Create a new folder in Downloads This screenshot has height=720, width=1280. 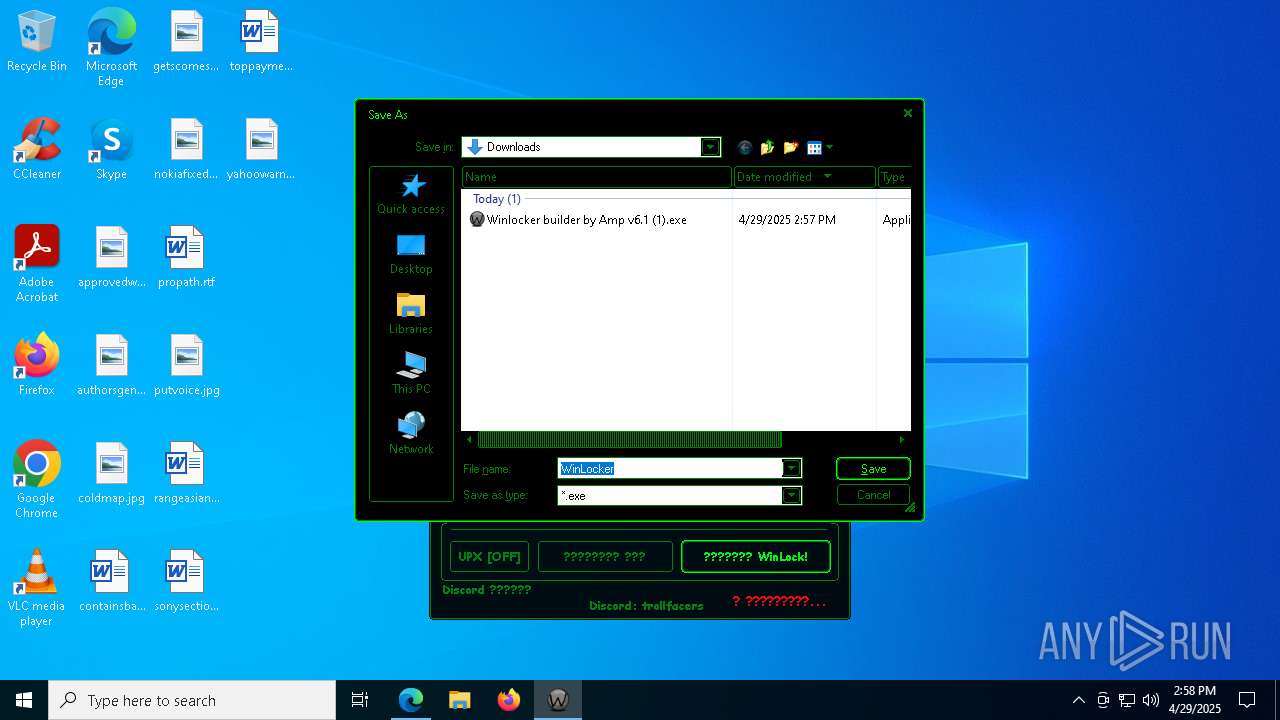coord(791,148)
